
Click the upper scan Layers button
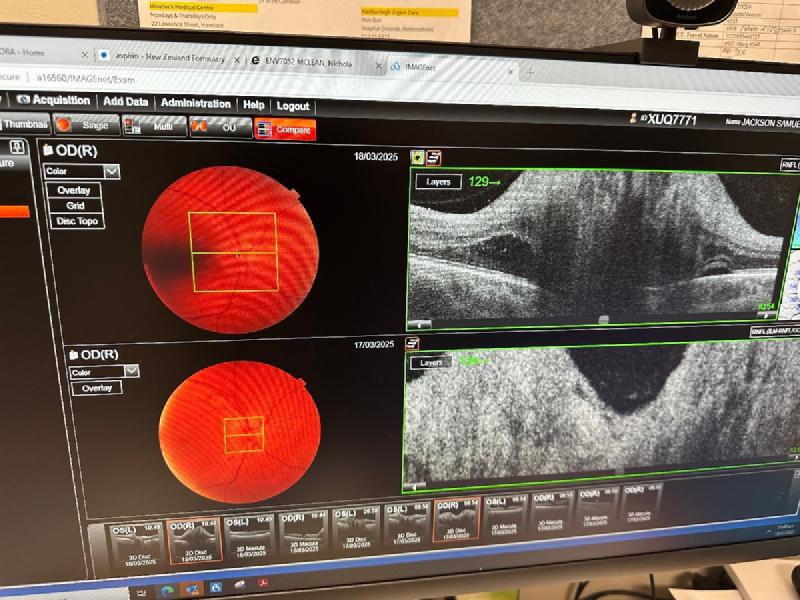438,182
